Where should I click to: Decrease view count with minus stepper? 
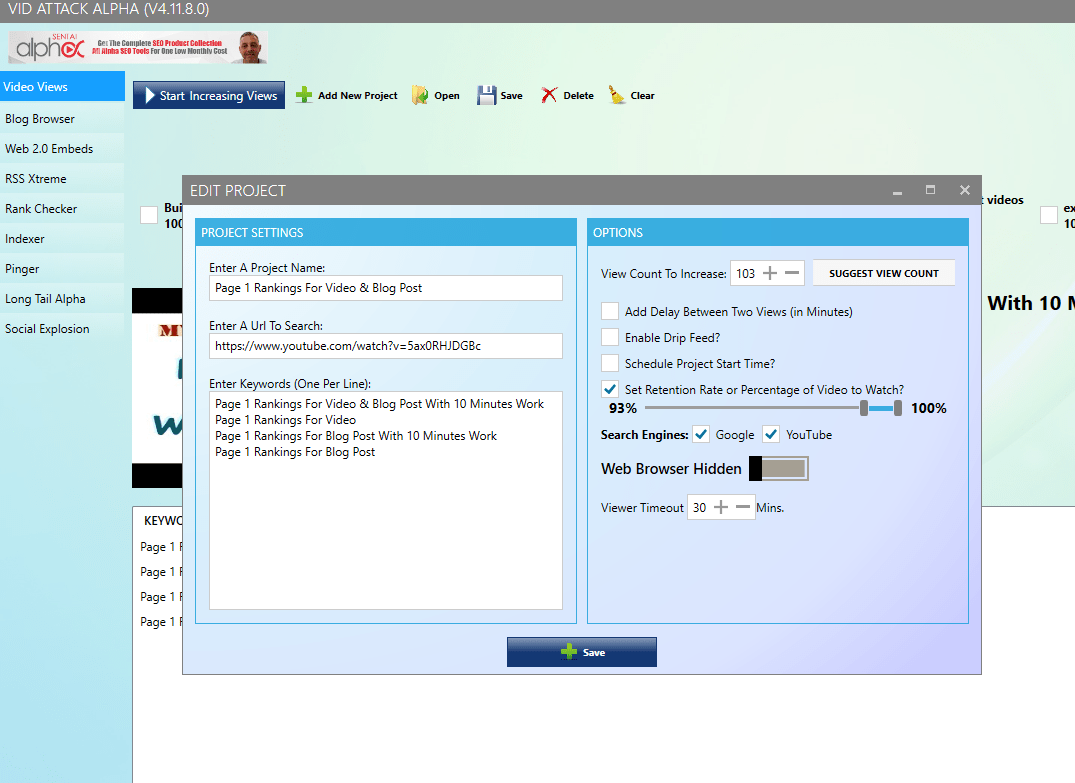click(x=792, y=274)
